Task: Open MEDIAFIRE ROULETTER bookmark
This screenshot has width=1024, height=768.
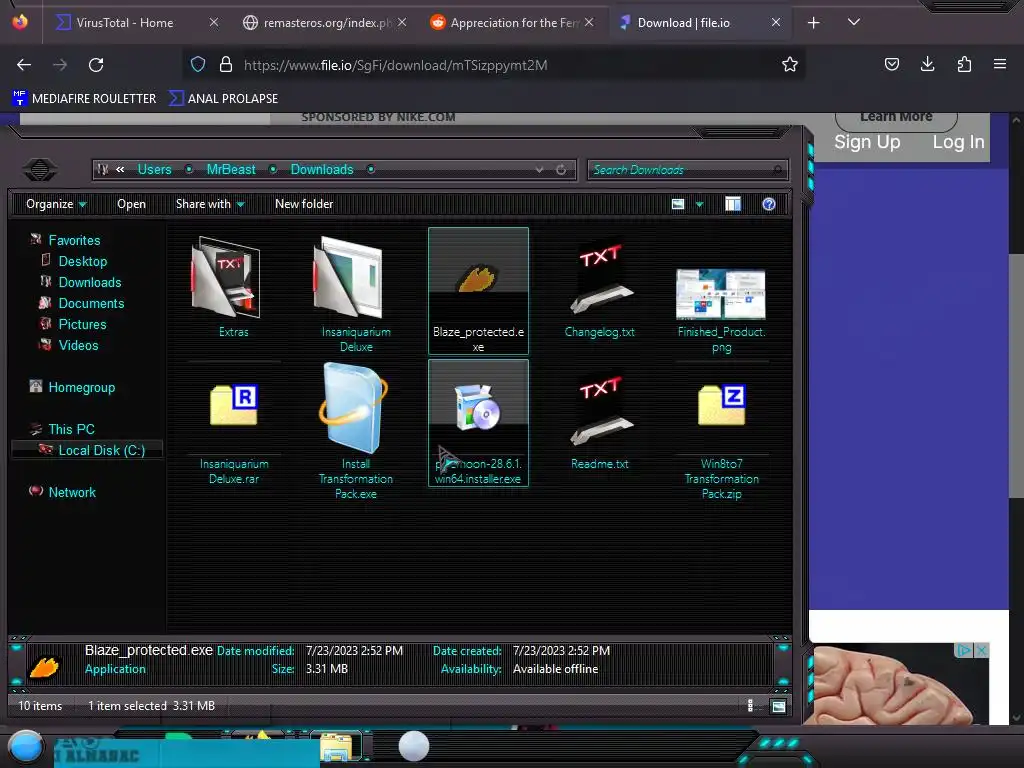Action: point(84,99)
